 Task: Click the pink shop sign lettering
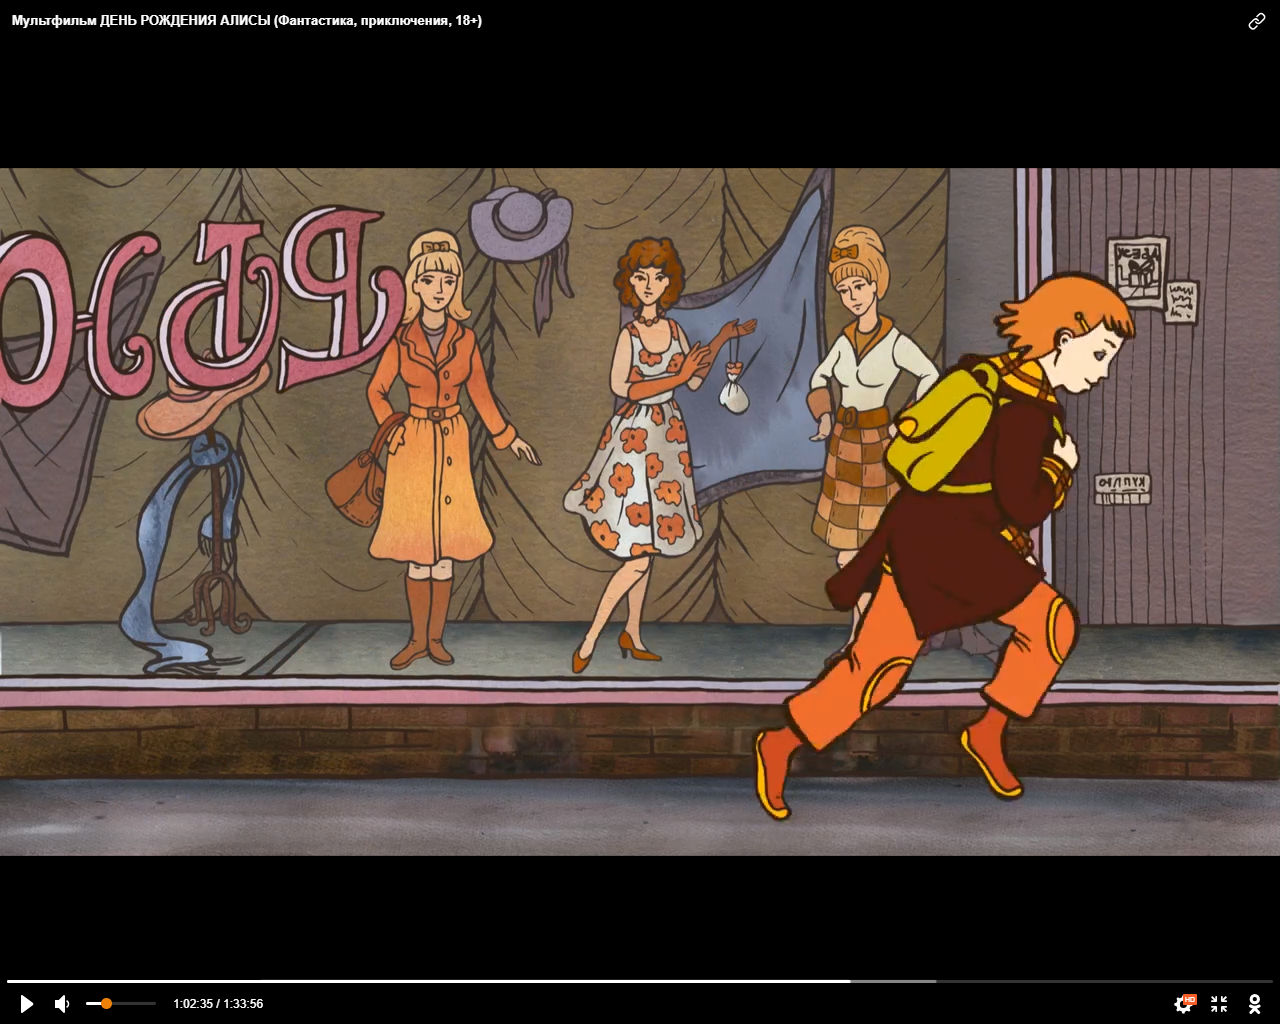(x=200, y=310)
